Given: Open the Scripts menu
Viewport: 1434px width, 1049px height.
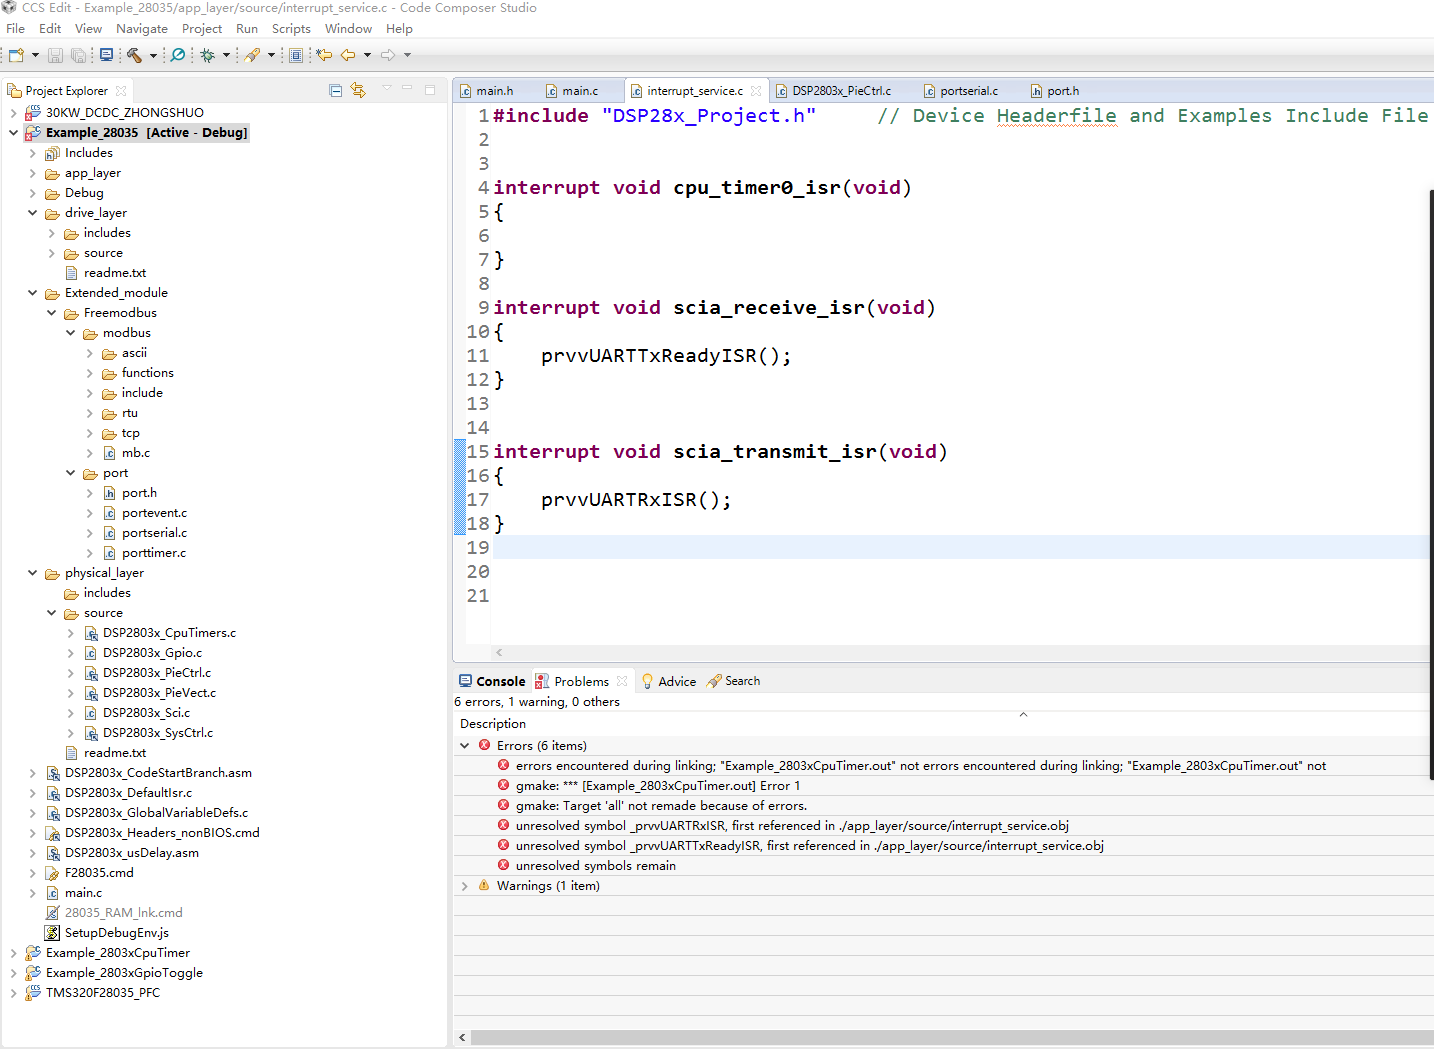Looking at the screenshot, I should click(291, 29).
